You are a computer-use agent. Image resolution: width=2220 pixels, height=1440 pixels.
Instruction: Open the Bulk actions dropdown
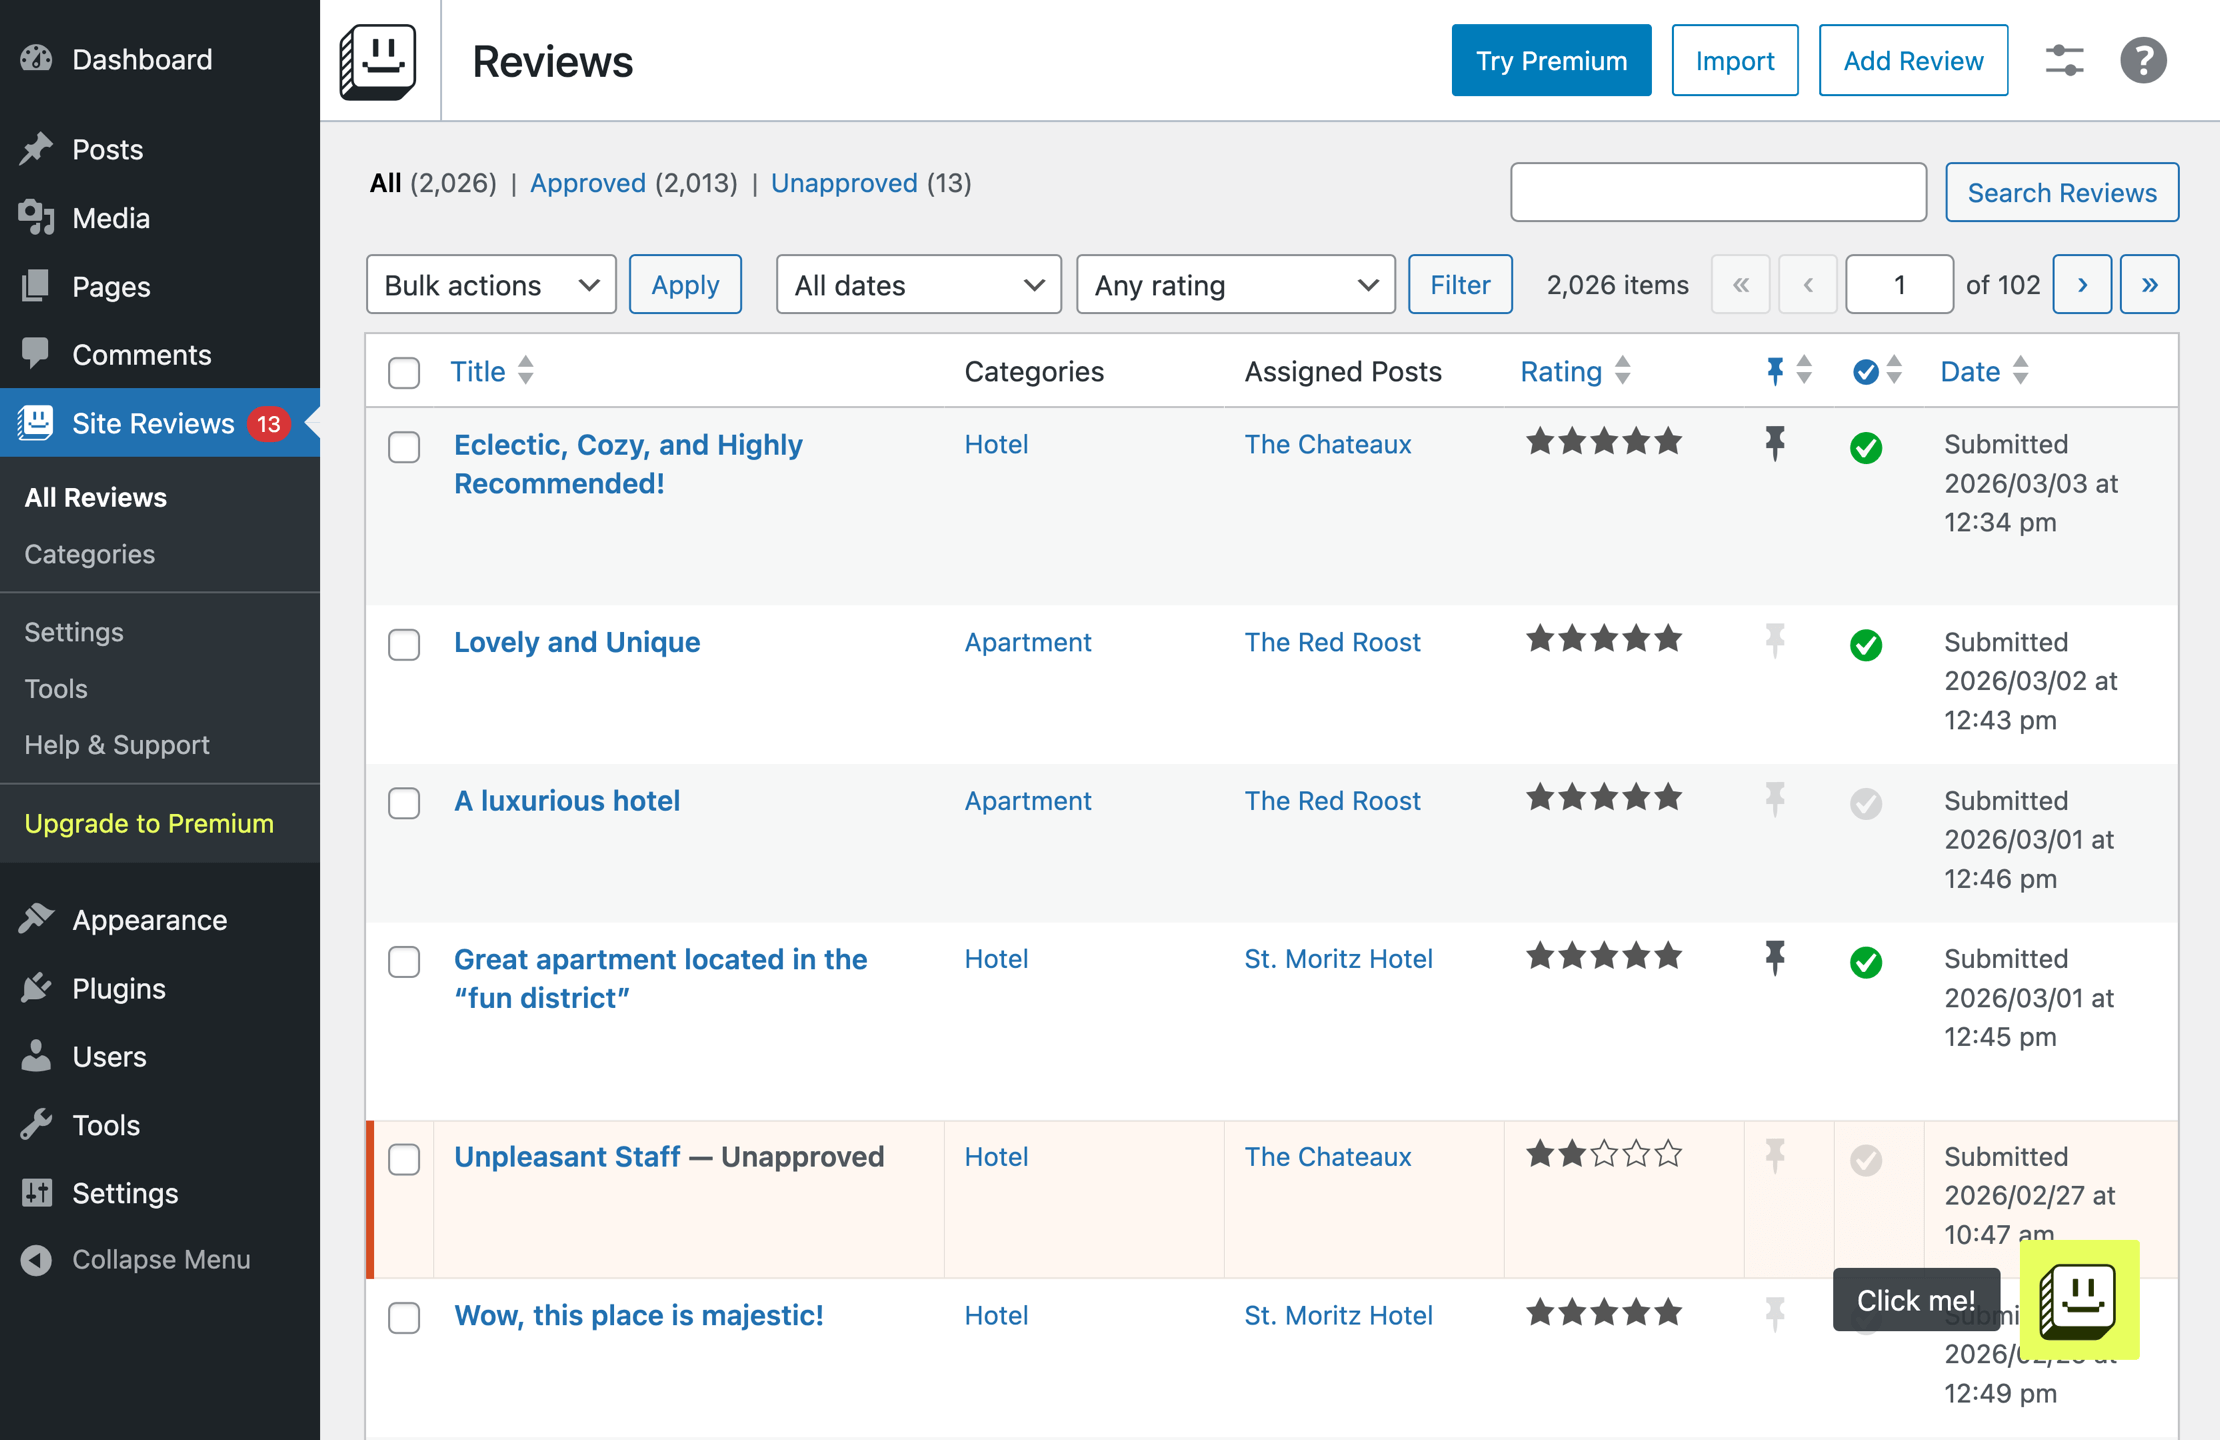tap(491, 285)
